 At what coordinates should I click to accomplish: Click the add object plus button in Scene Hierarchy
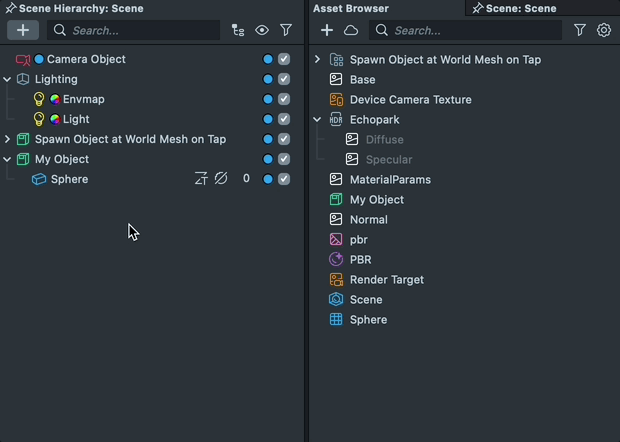coord(23,31)
